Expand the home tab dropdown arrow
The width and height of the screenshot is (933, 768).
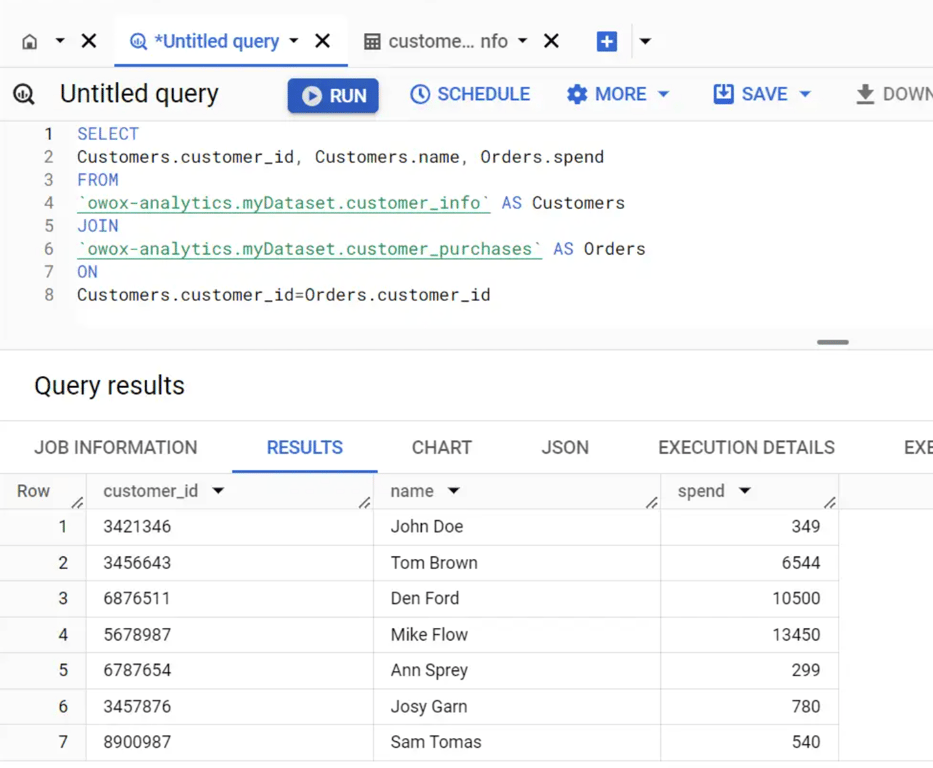pos(60,41)
